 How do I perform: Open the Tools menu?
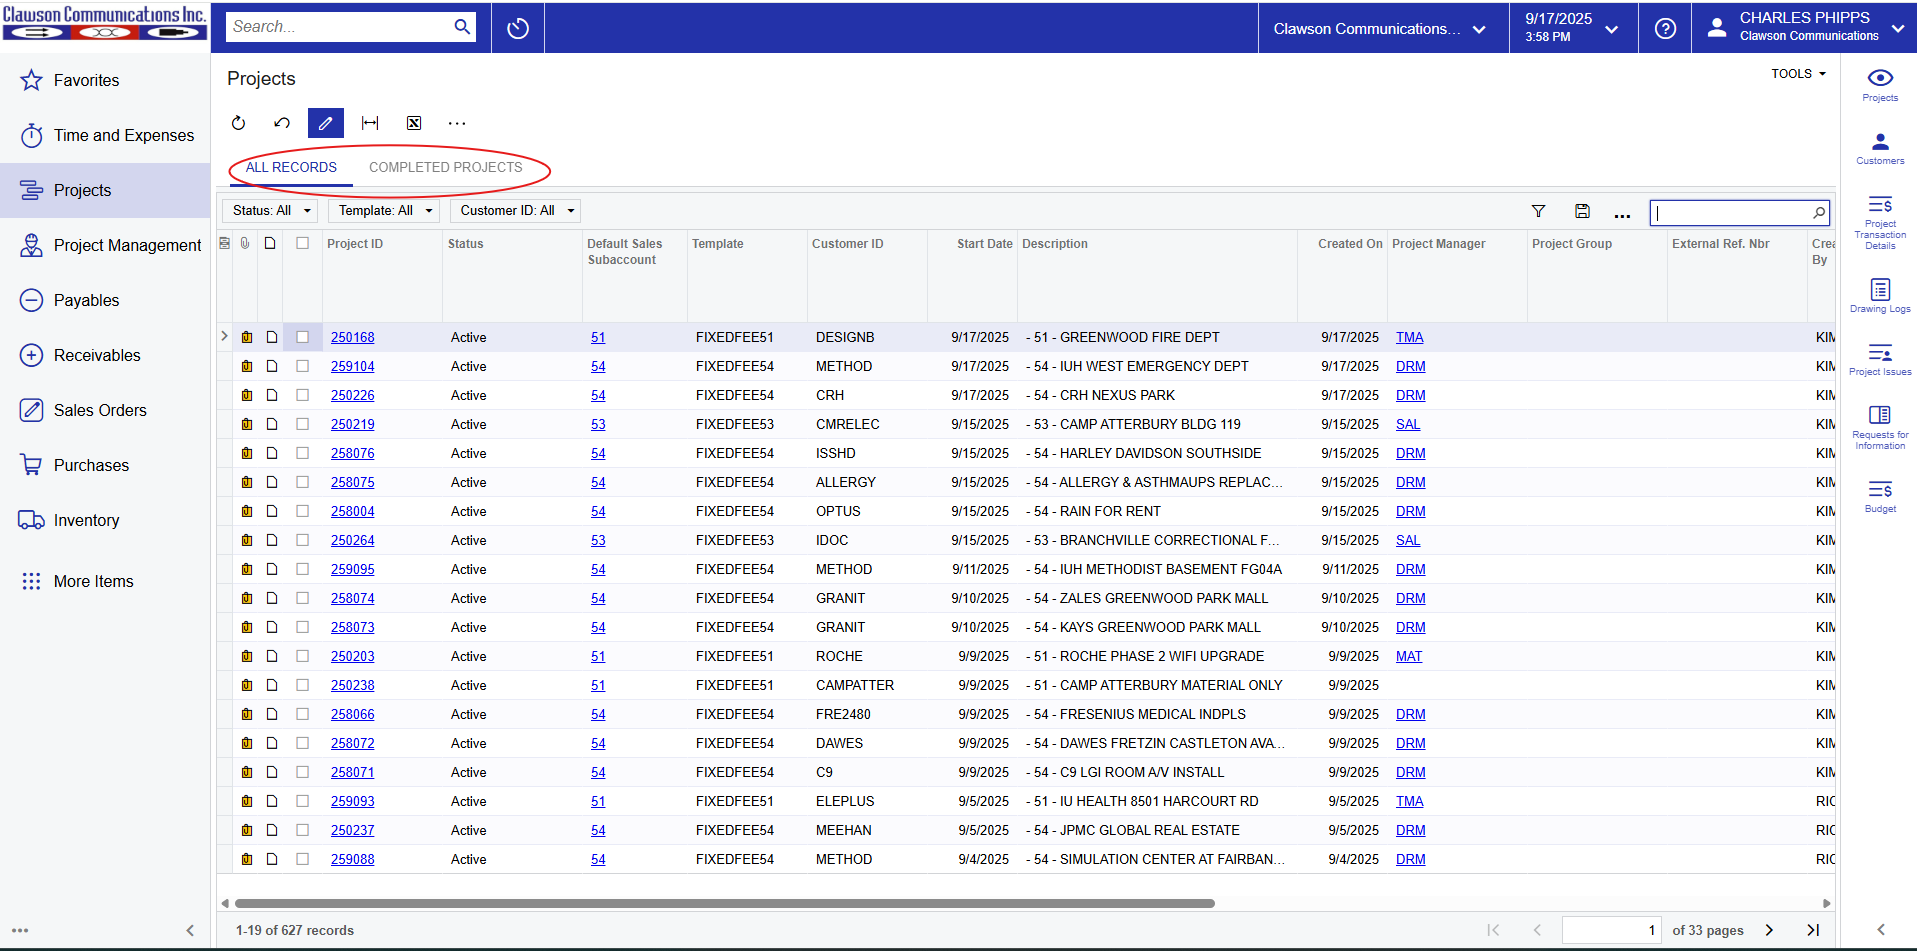point(1798,74)
